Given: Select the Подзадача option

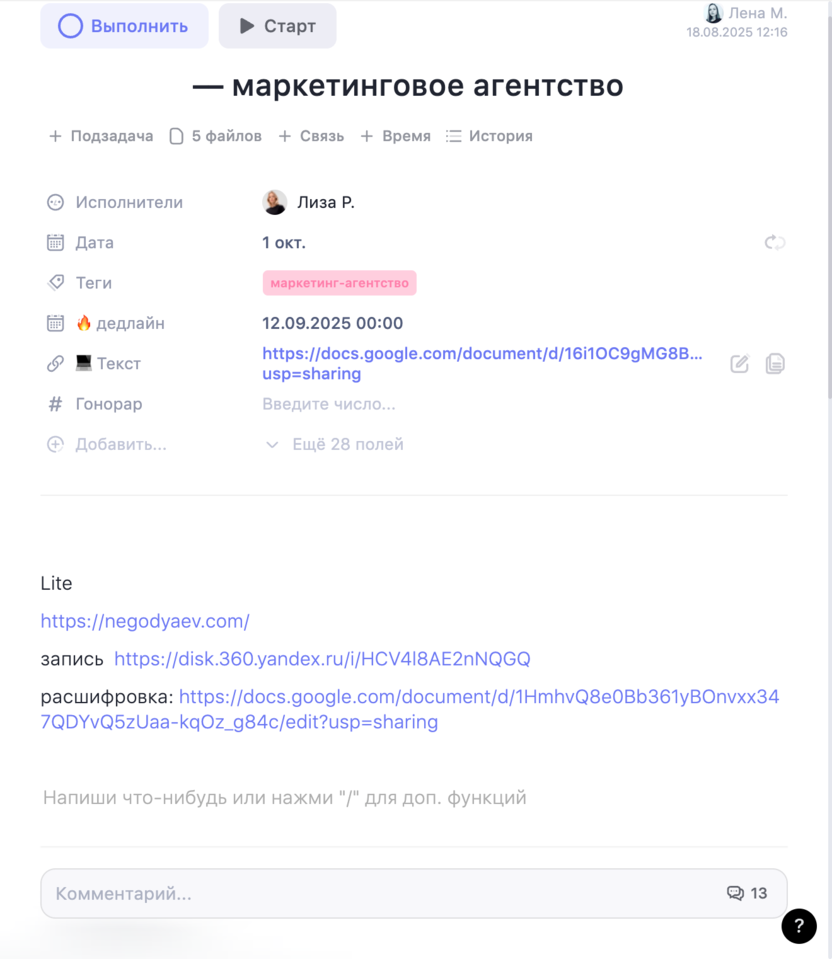Looking at the screenshot, I should click(100, 136).
